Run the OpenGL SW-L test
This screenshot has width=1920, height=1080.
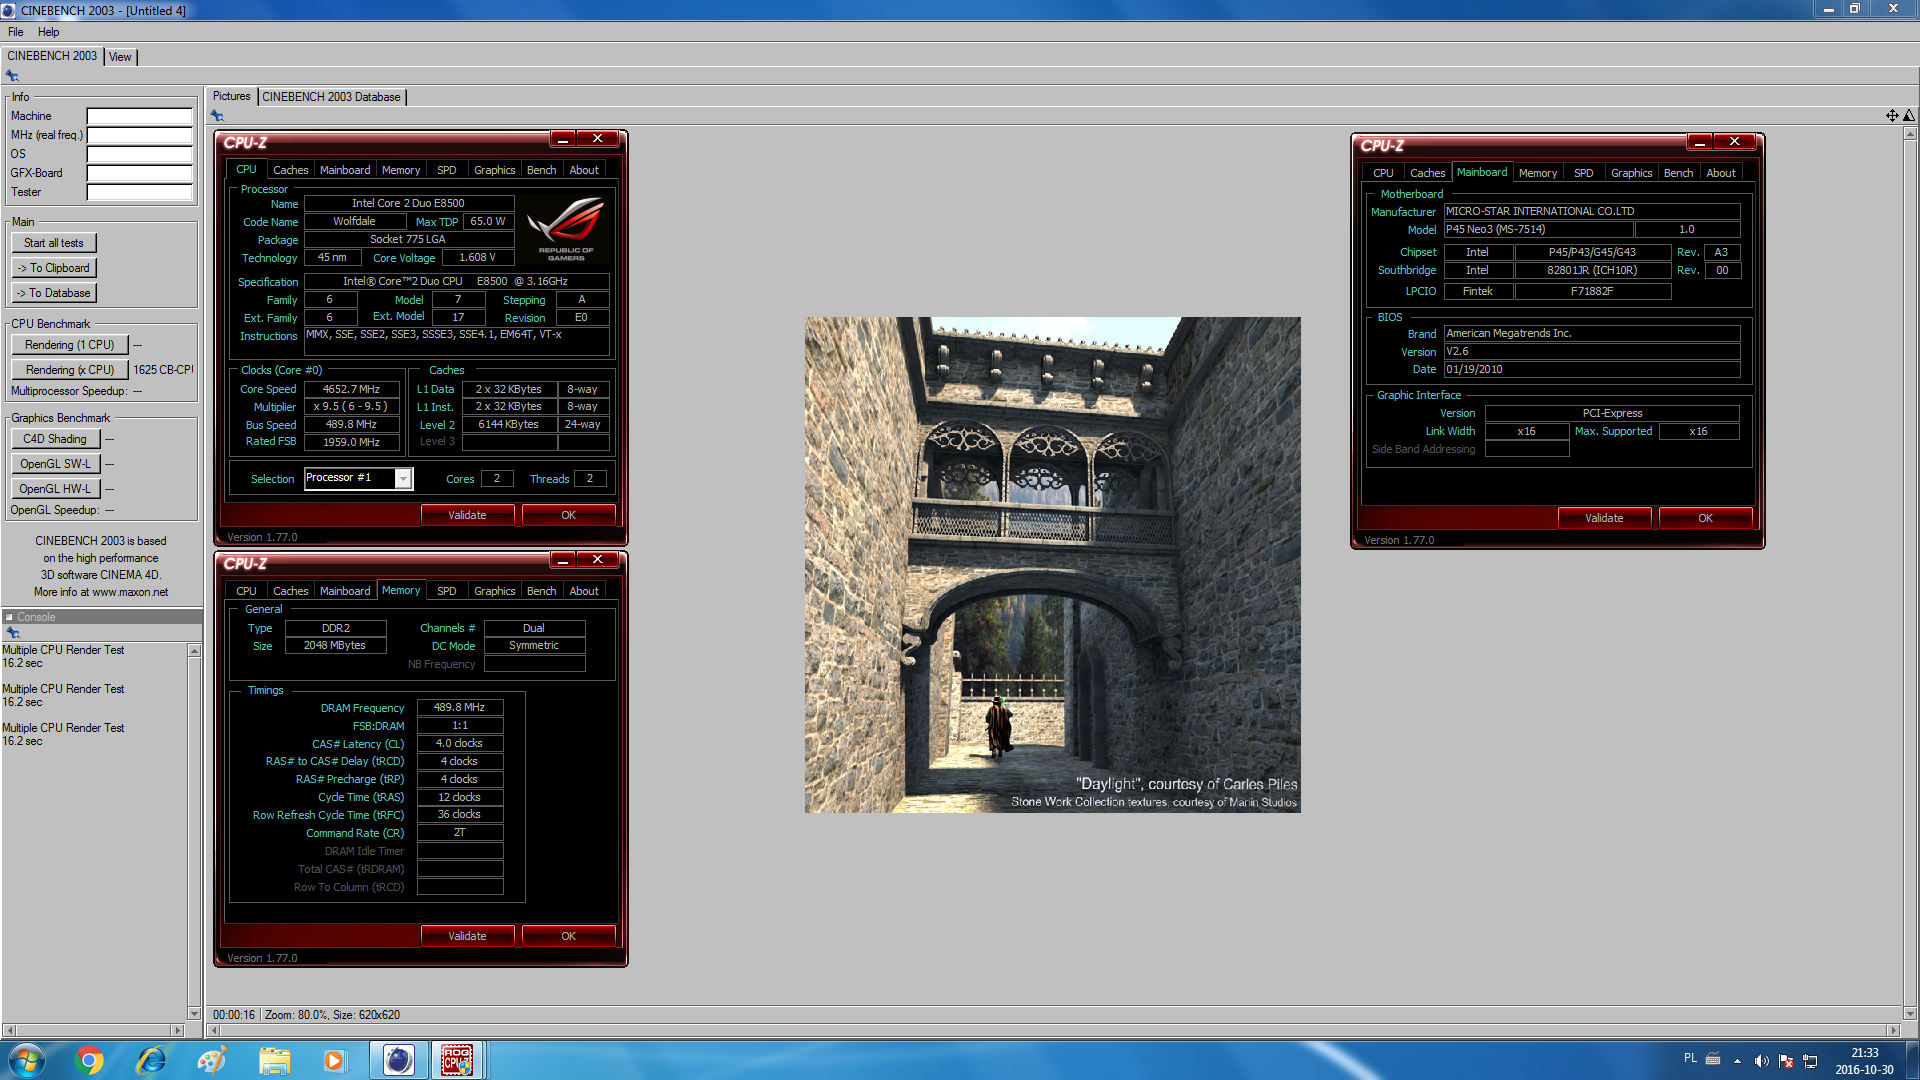pyautogui.click(x=56, y=464)
